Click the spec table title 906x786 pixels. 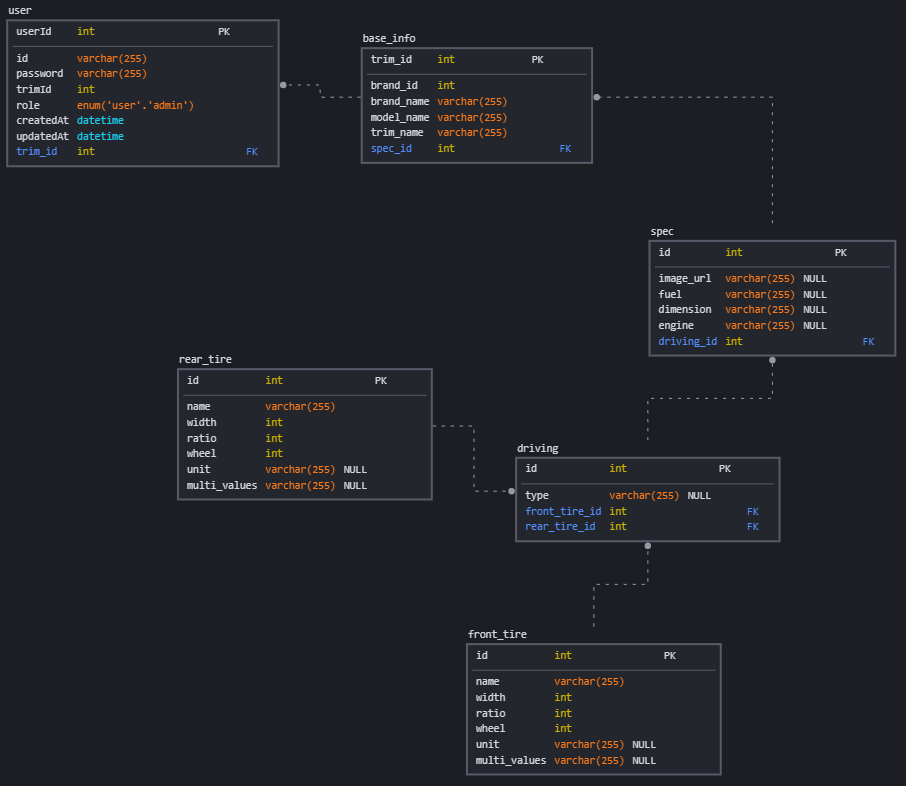661,231
